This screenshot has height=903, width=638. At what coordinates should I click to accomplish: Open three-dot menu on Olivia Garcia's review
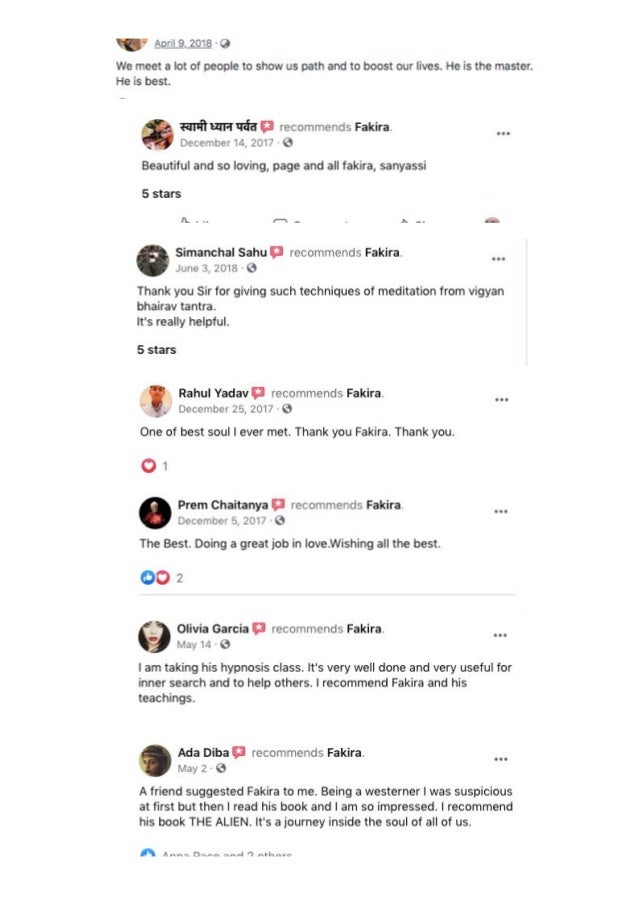coord(500,634)
